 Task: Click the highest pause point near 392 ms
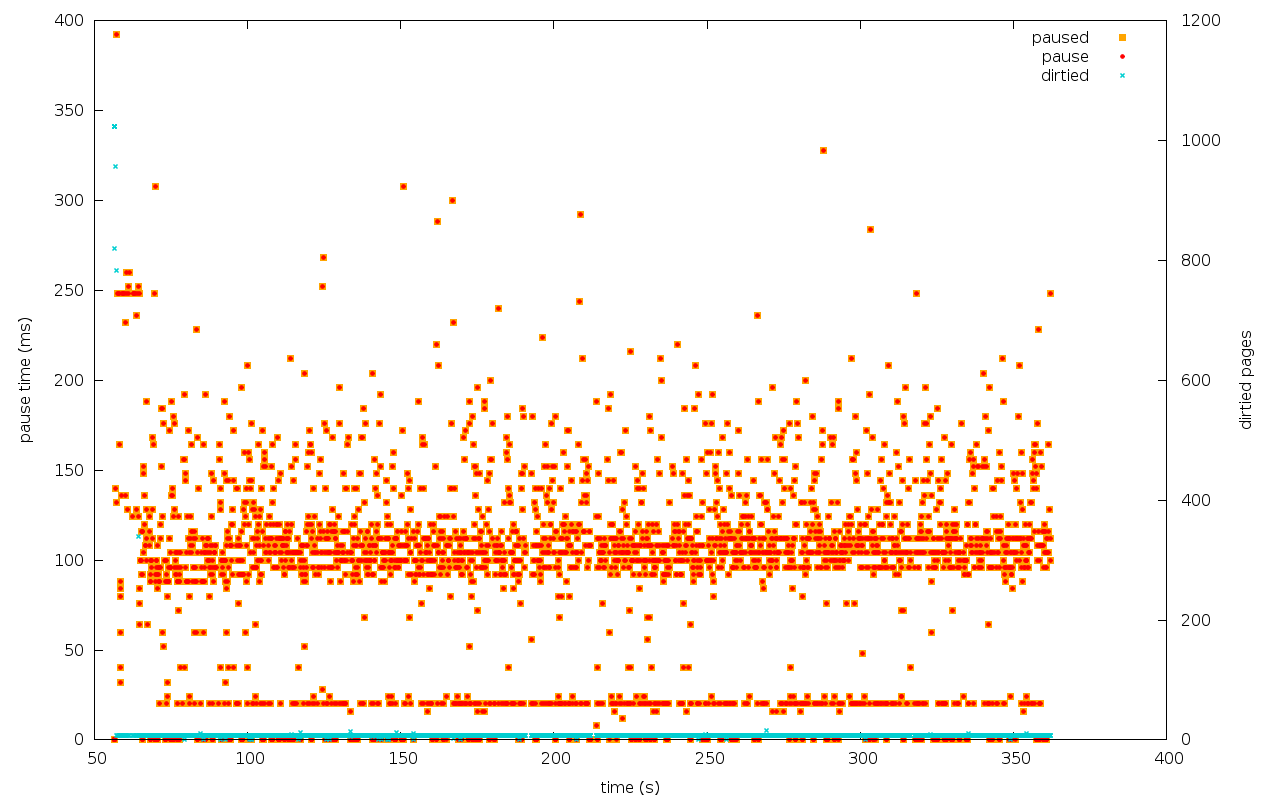[117, 34]
